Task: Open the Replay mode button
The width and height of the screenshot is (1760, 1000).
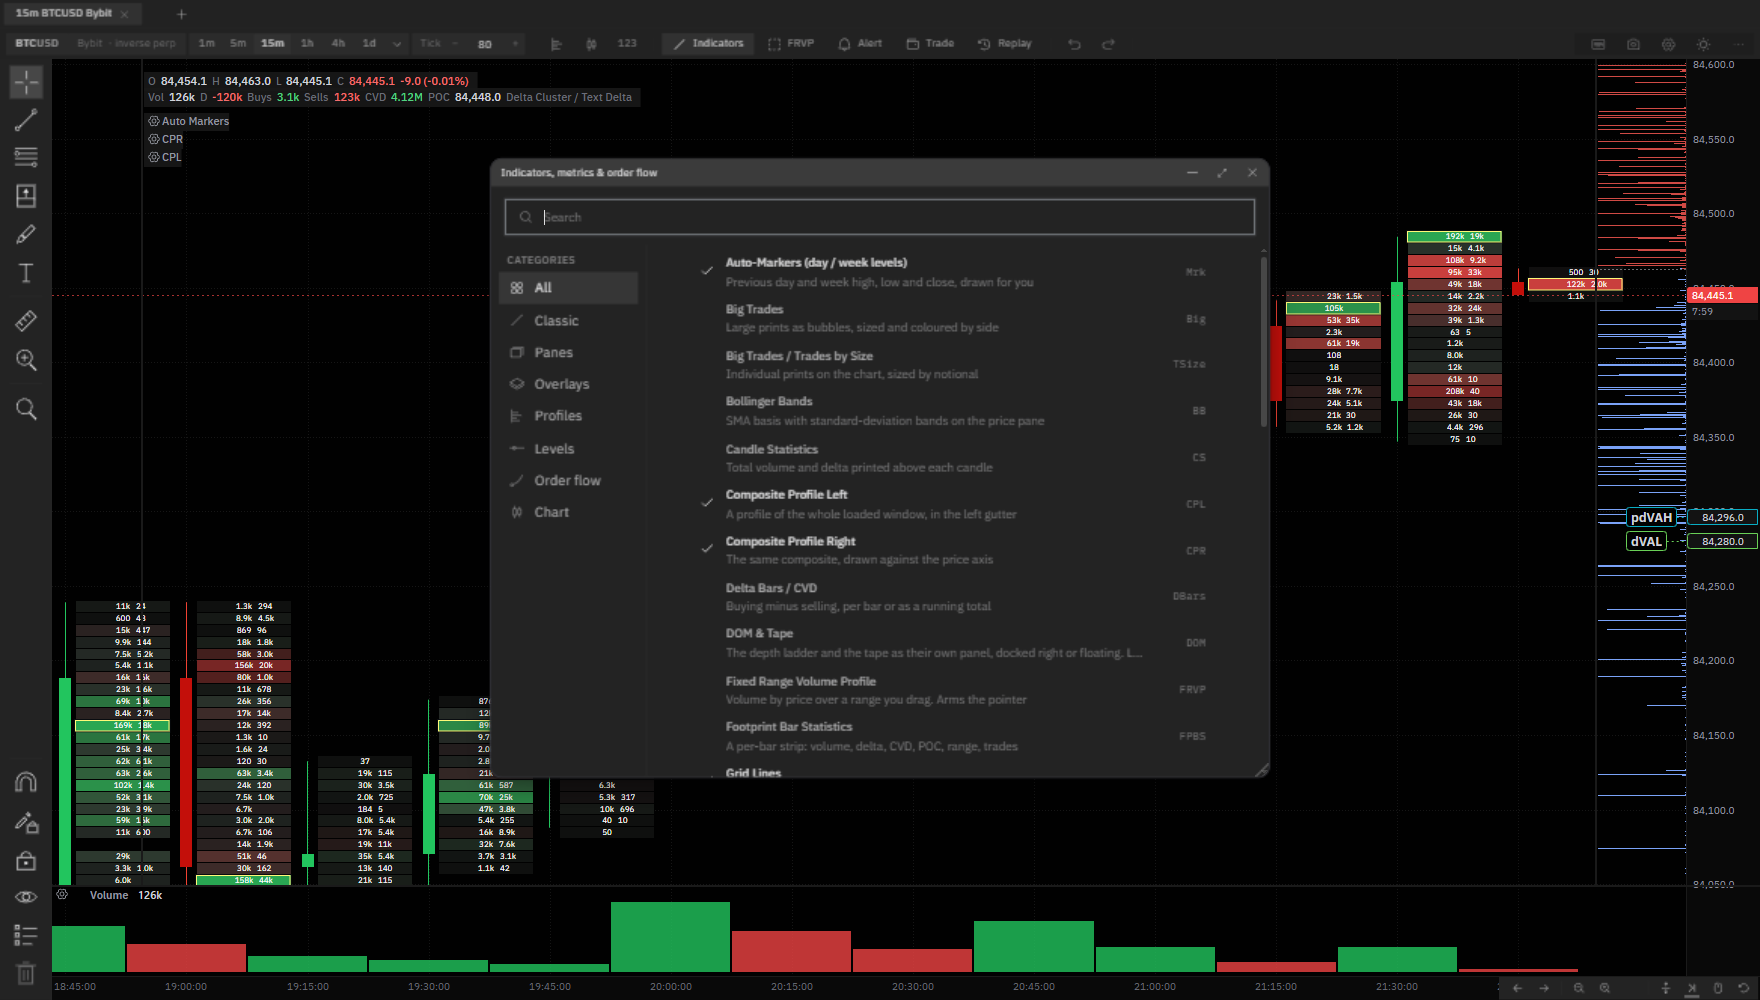Action: (1004, 44)
